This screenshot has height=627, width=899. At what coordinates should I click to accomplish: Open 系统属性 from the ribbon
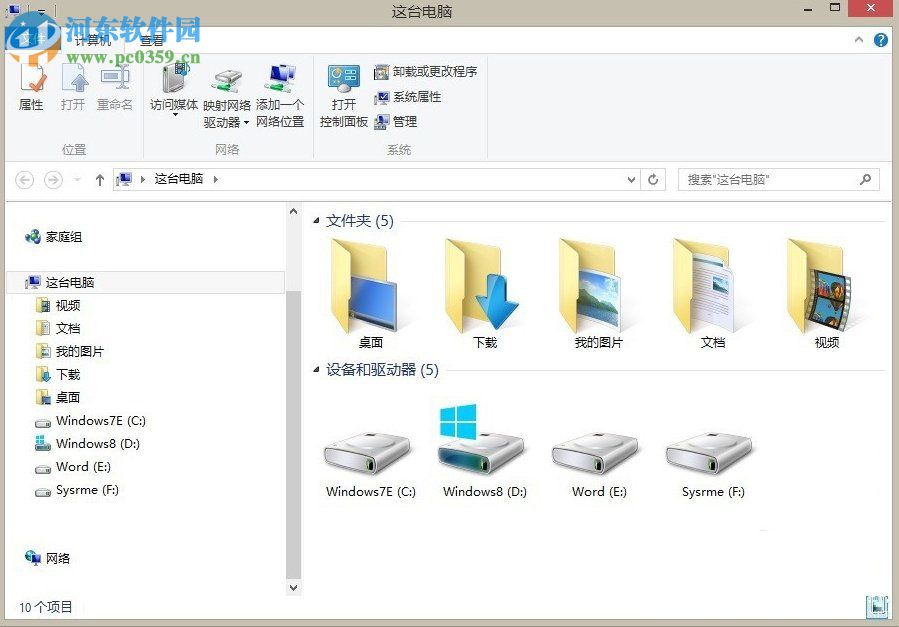(410, 97)
